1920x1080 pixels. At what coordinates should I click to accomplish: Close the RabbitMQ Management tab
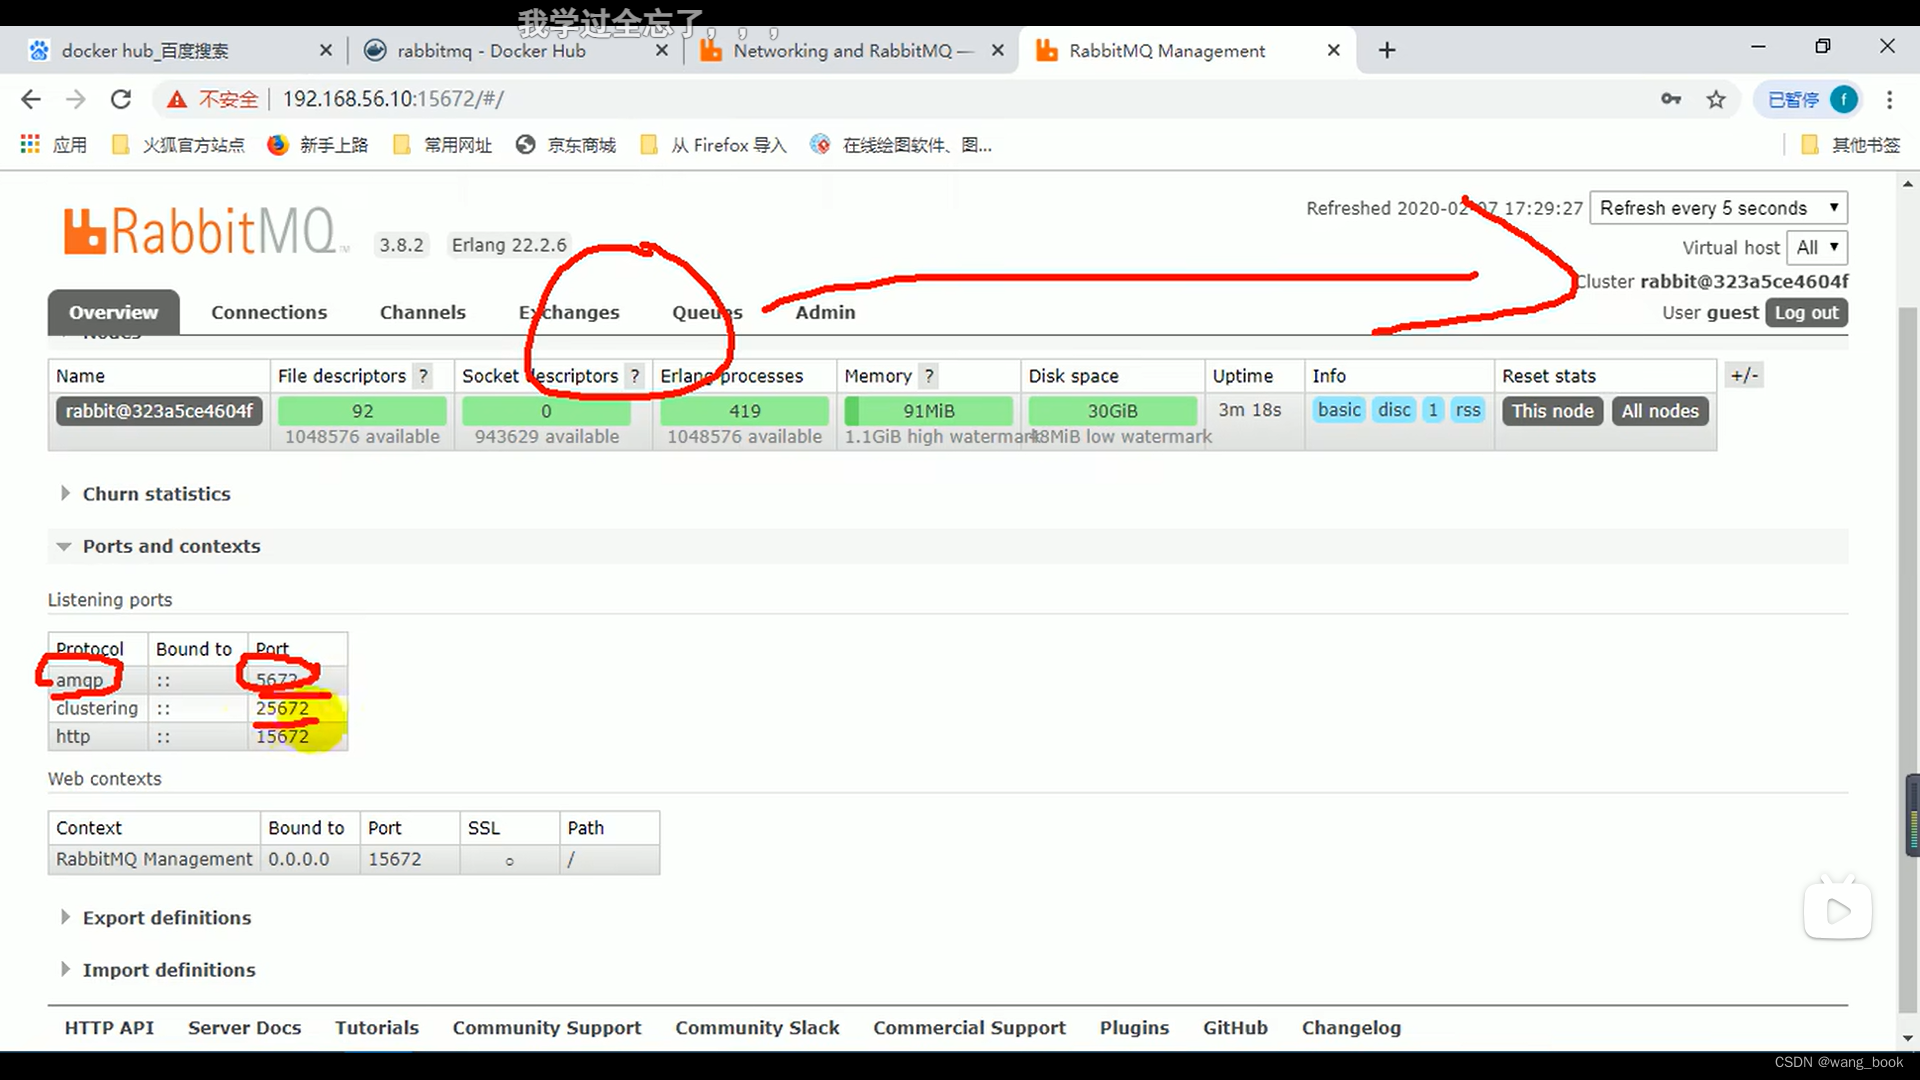click(1334, 50)
